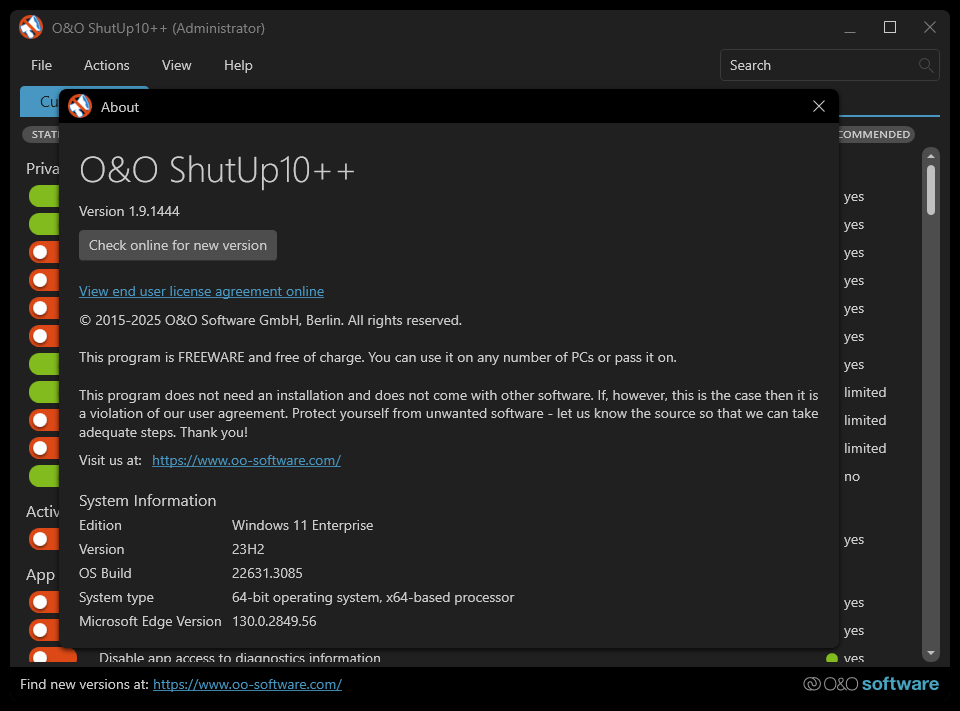The height and width of the screenshot is (711, 960).
Task: Open the File menu
Action: tap(42, 65)
